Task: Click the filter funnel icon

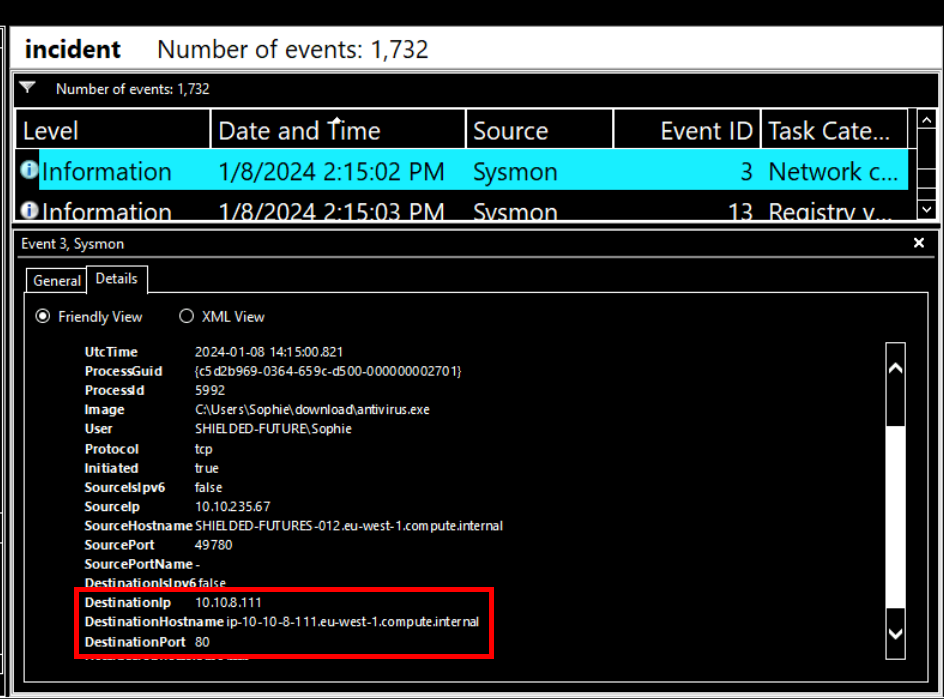Action: 28,88
